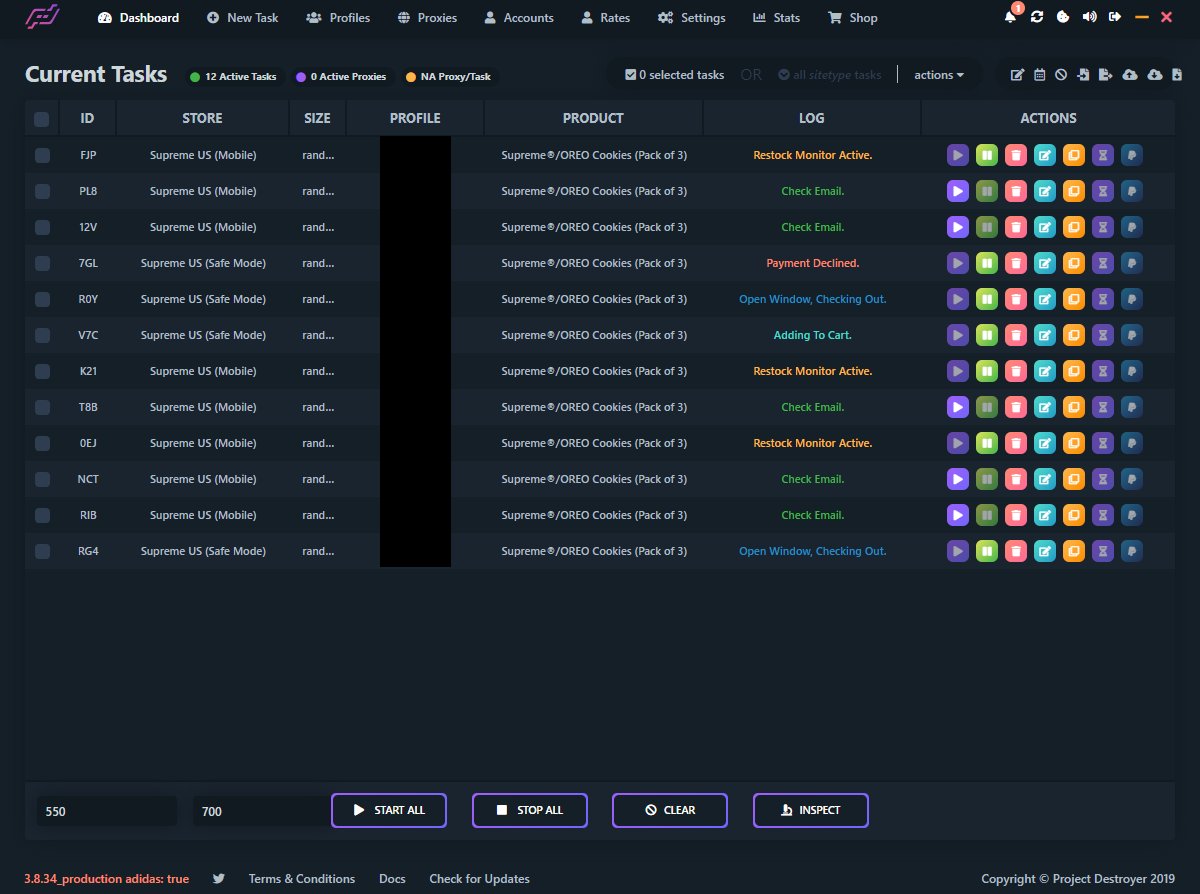The height and width of the screenshot is (894, 1200).
Task: Click the 'Adding To Cart.' log entry
Action: (x=813, y=335)
